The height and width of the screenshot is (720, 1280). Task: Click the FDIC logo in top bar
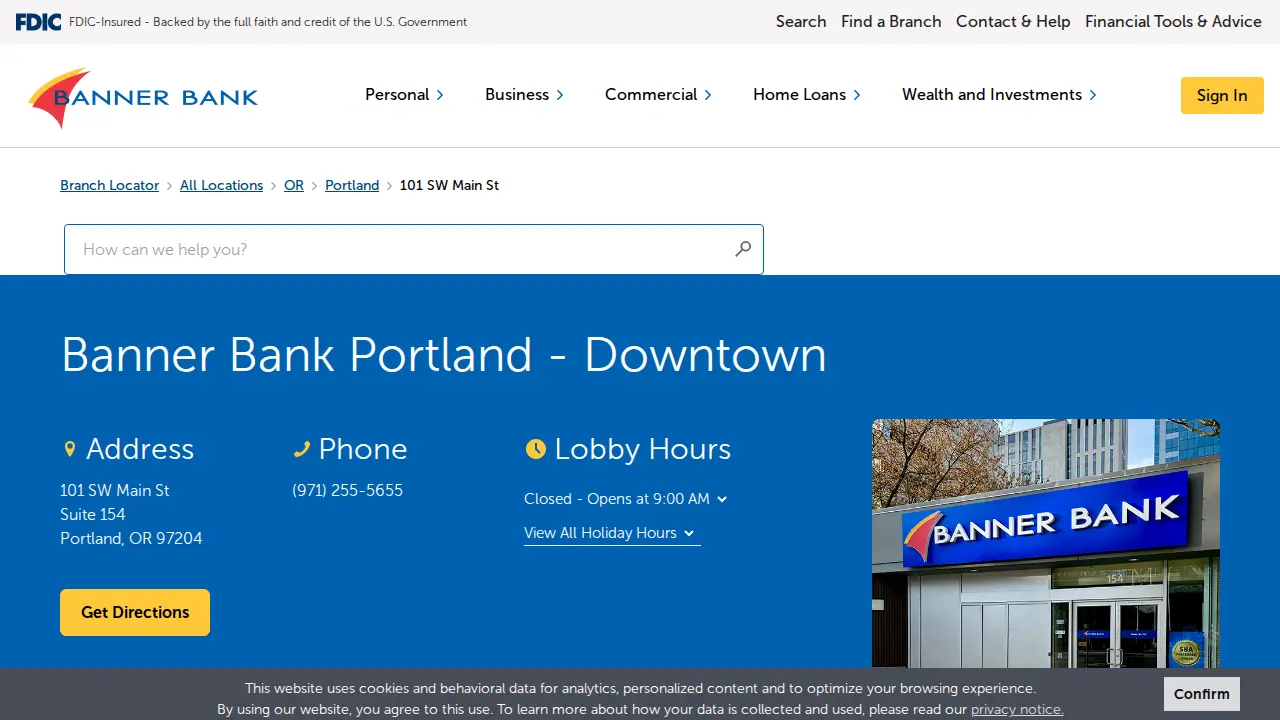(x=38, y=22)
